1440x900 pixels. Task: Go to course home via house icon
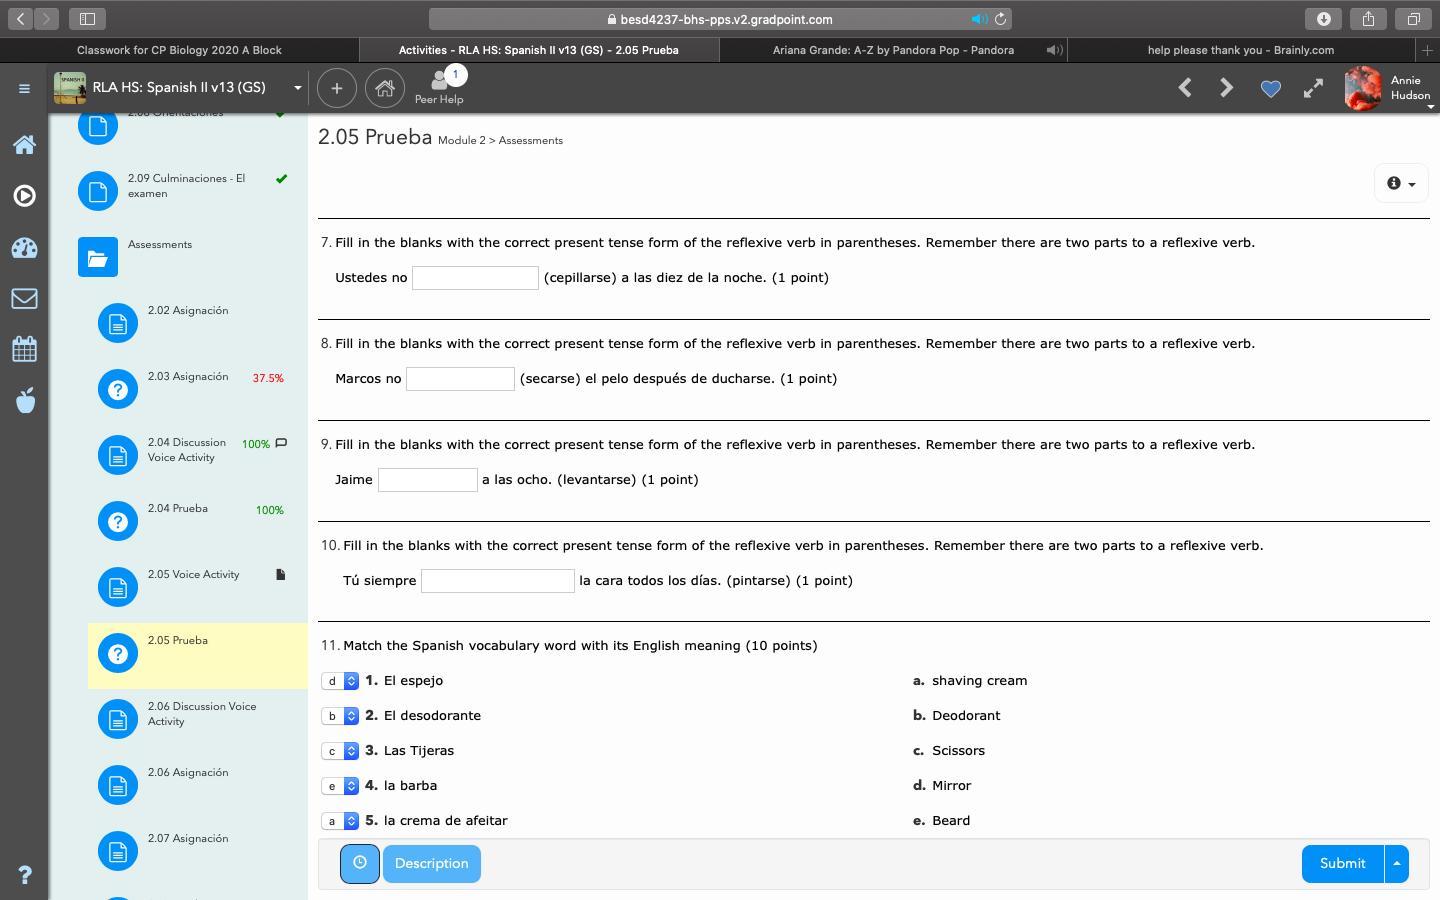coord(385,88)
